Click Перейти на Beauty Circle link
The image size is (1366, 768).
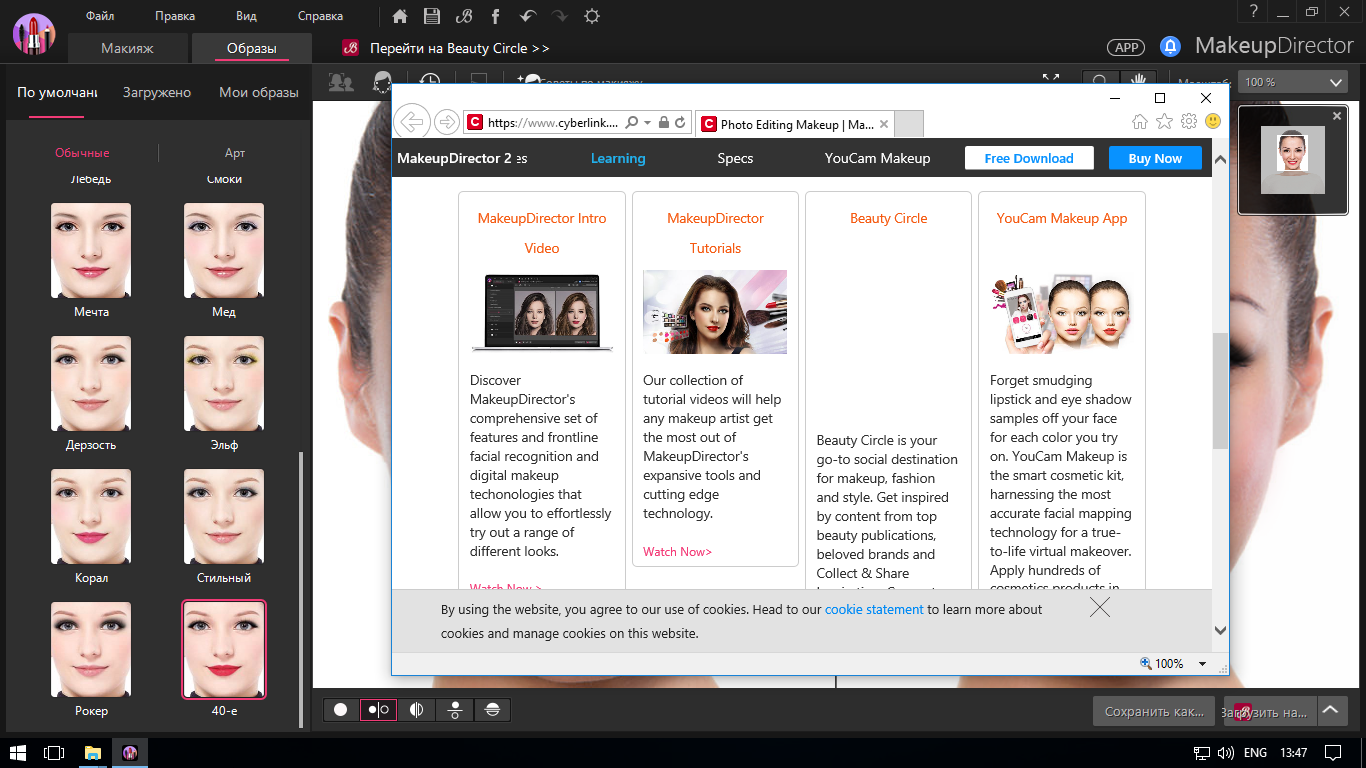(x=459, y=48)
